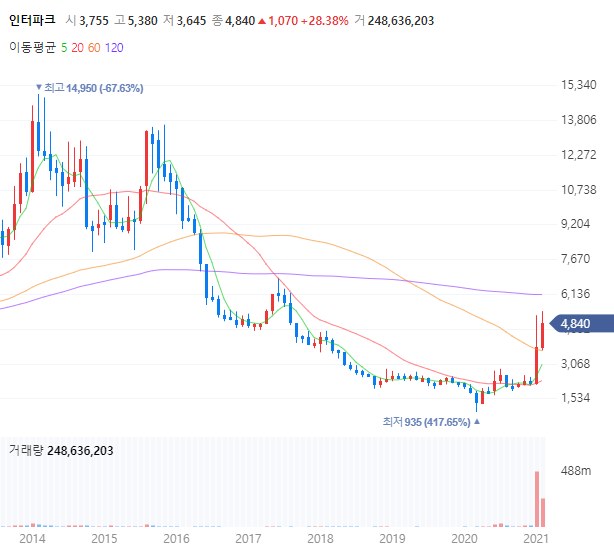This screenshot has height=556, width=614.
Task: Click the 10,738 price axis label
Action: (578, 190)
